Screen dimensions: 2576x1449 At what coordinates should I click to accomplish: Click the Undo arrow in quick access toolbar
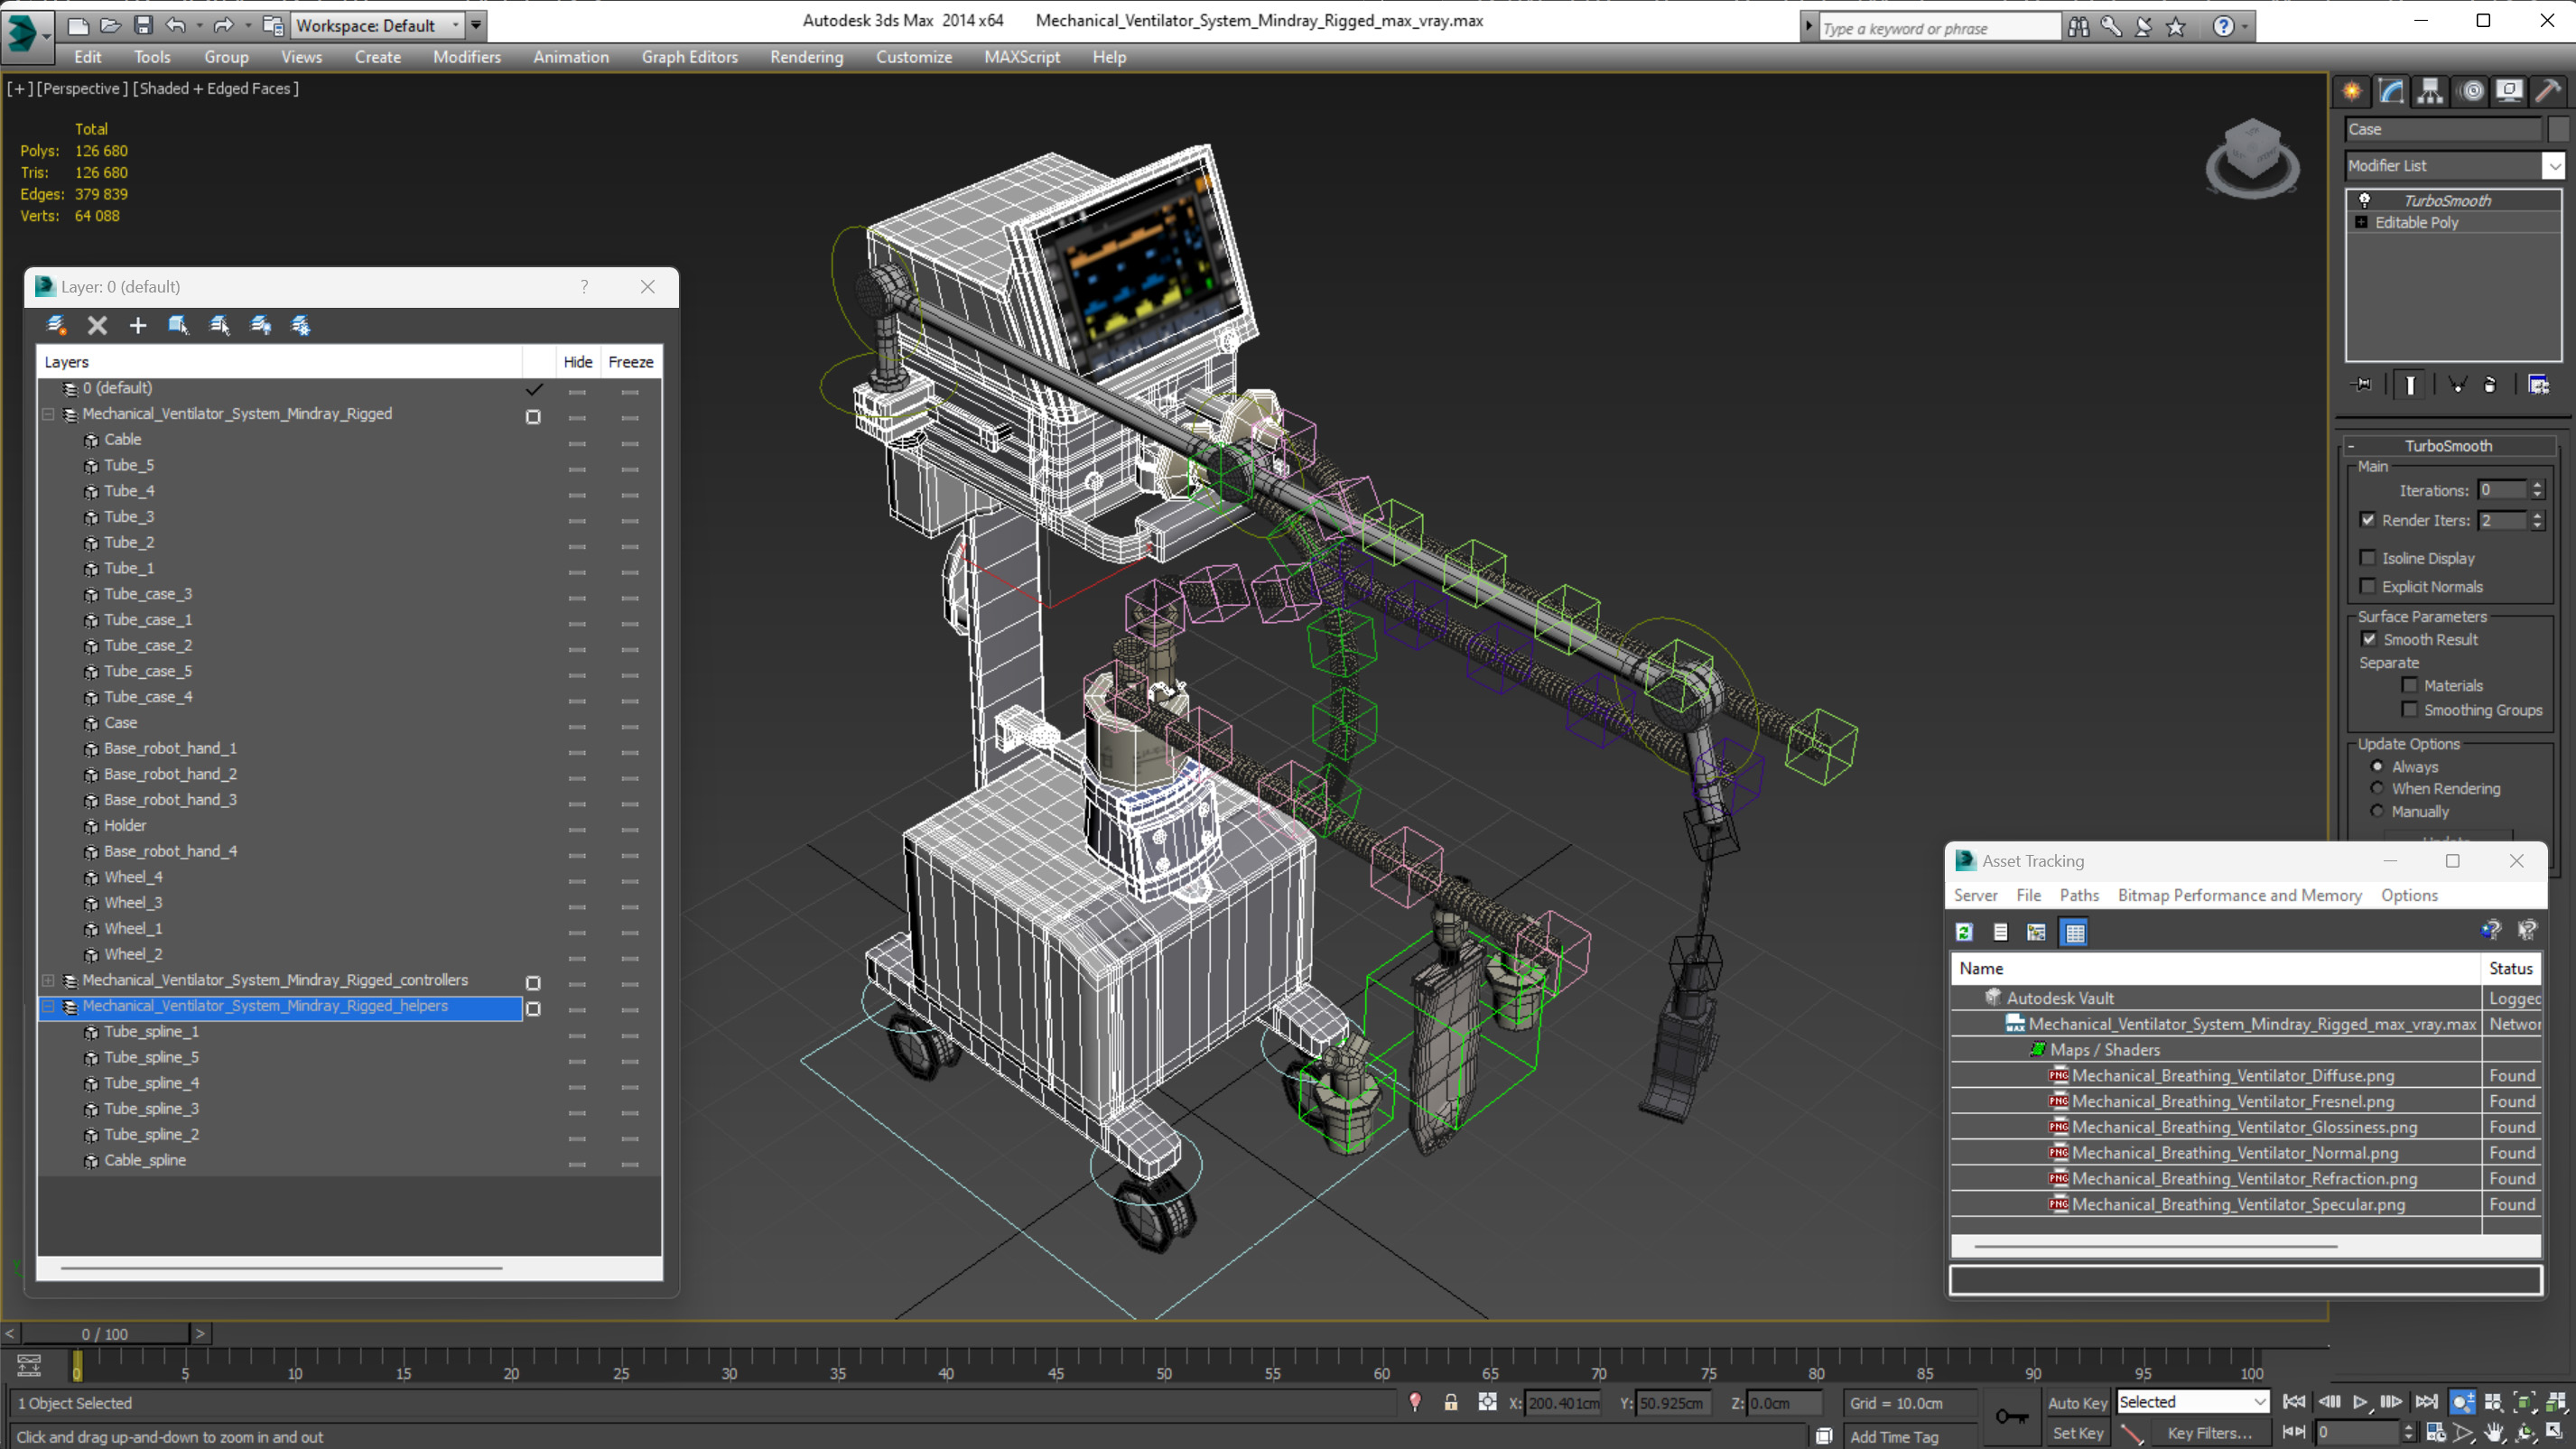(176, 25)
